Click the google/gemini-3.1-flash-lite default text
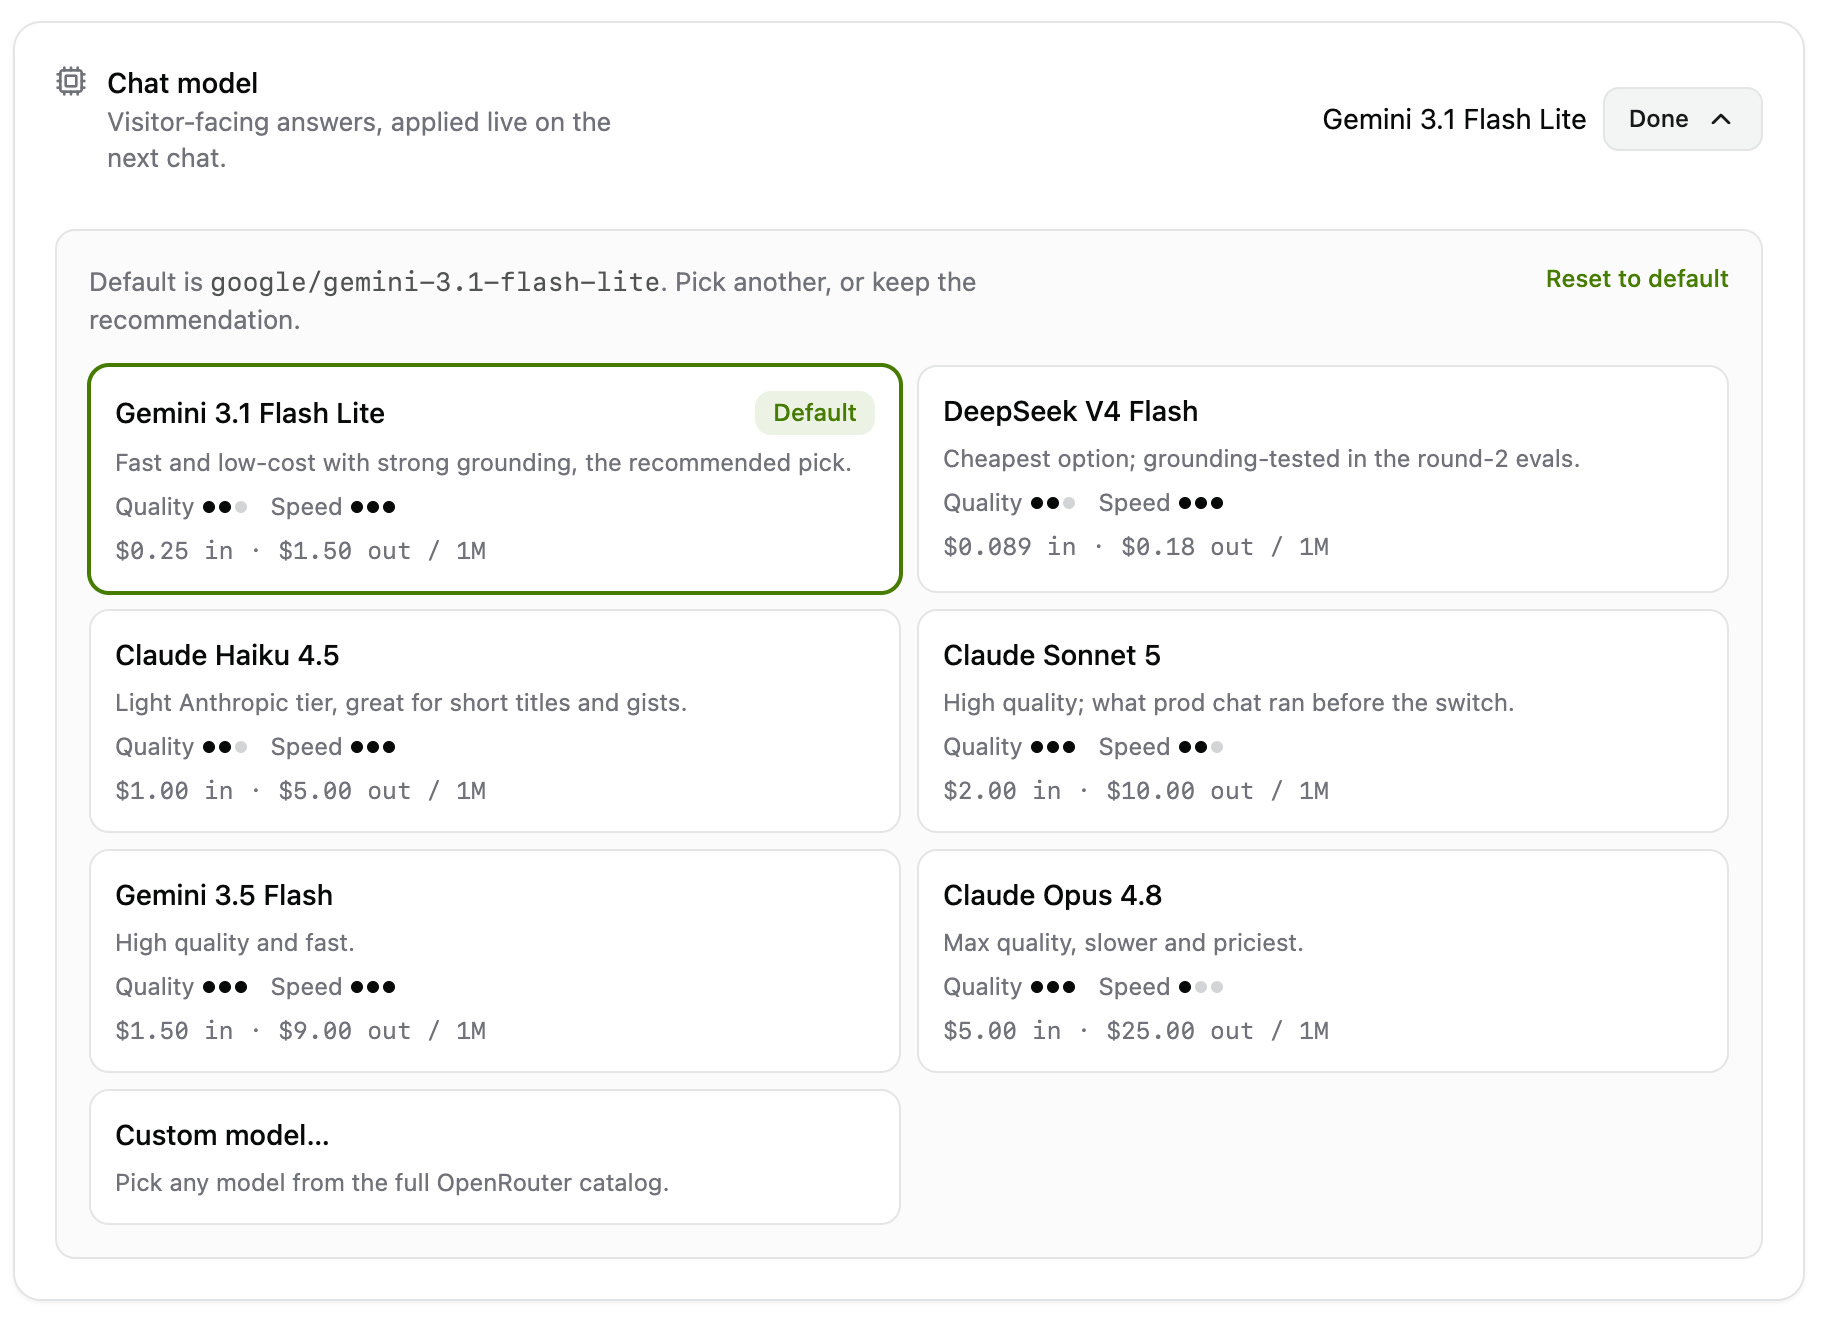1830x1320 pixels. click(435, 282)
